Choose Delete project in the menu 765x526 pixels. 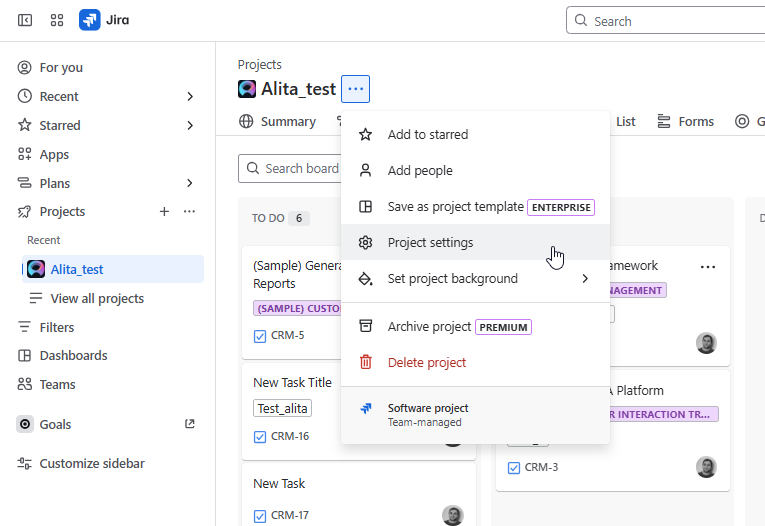[x=426, y=363]
